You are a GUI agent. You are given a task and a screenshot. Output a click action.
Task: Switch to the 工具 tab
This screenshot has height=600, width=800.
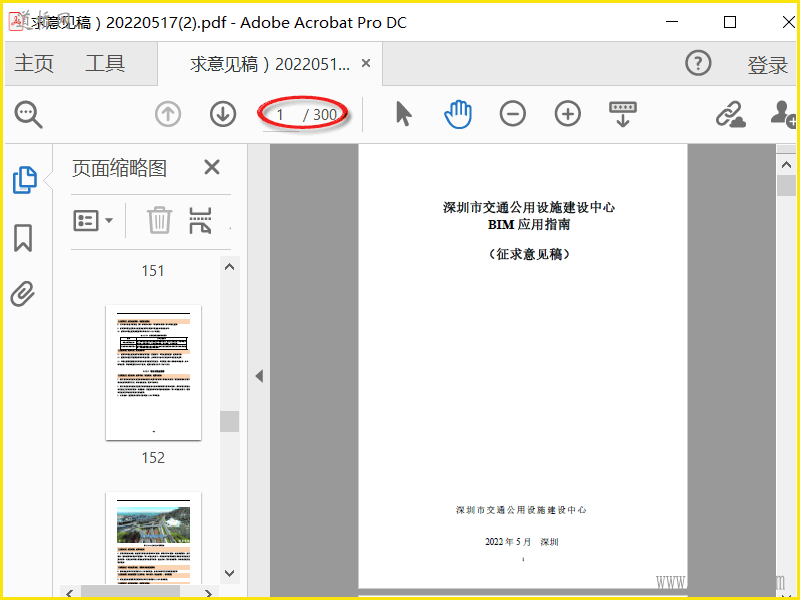pyautogui.click(x=105, y=64)
